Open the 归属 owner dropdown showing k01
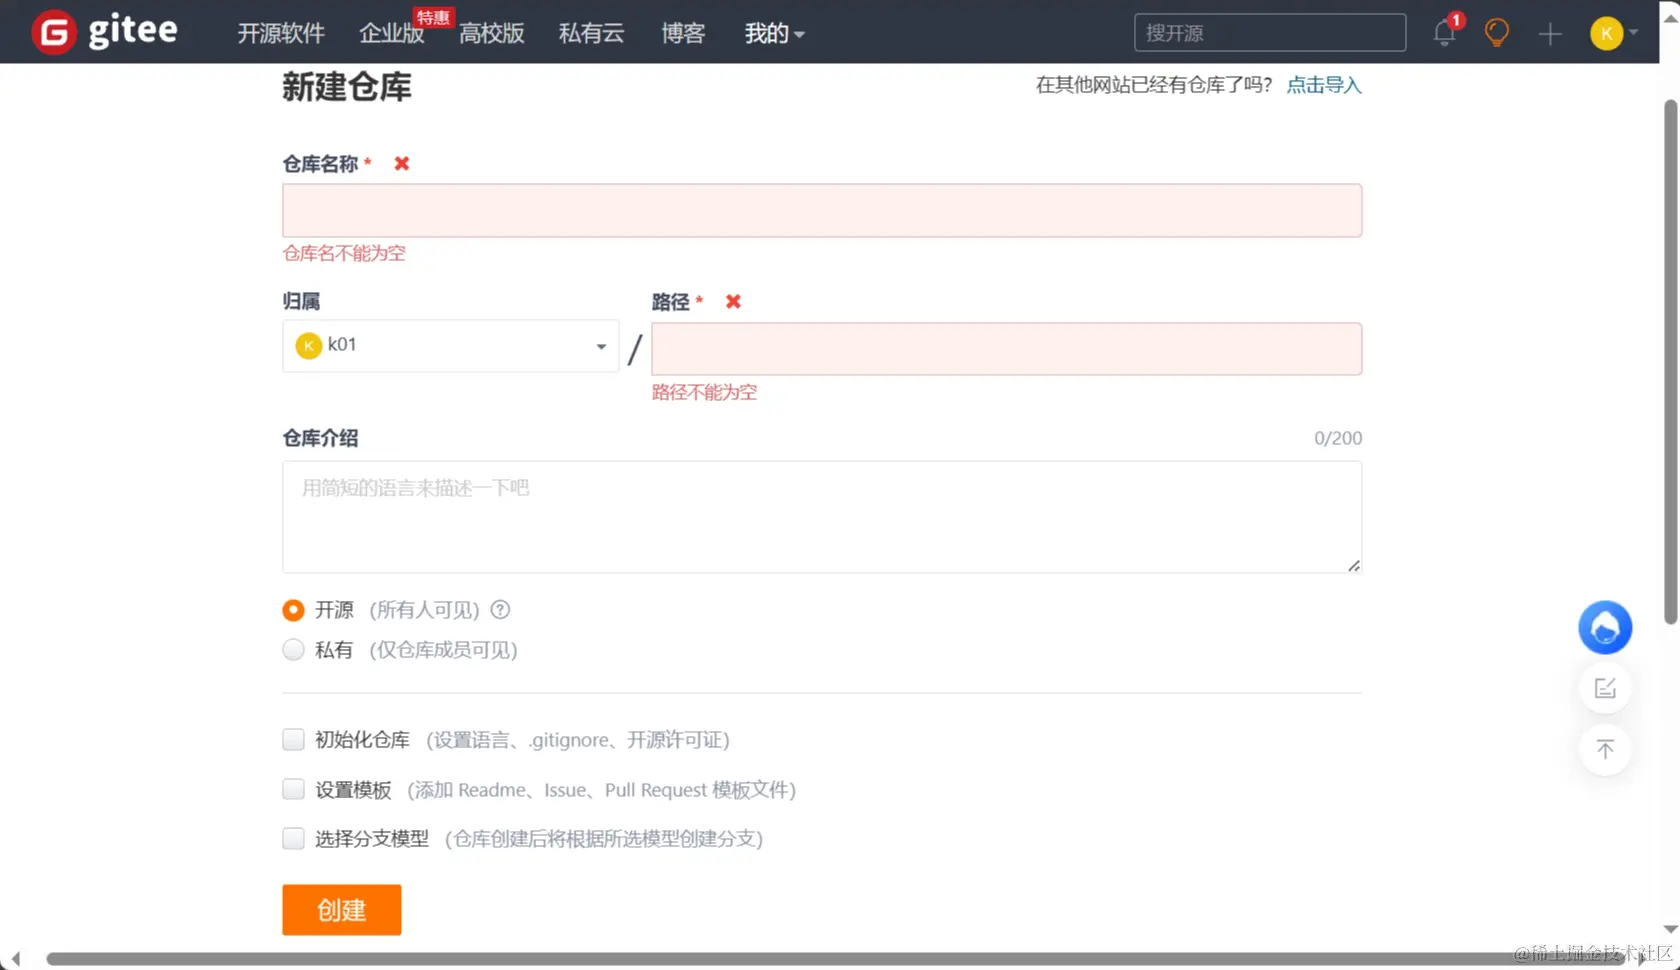The image size is (1680, 970). (449, 345)
